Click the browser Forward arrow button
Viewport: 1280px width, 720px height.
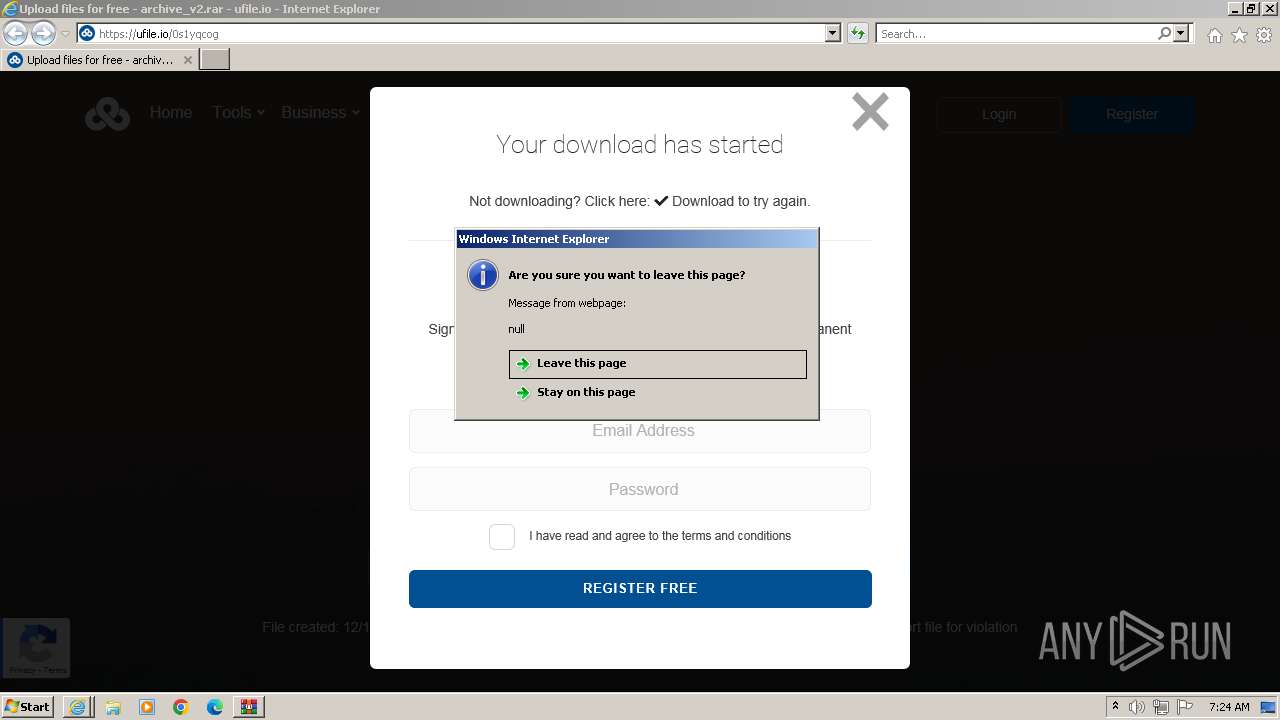(x=43, y=33)
